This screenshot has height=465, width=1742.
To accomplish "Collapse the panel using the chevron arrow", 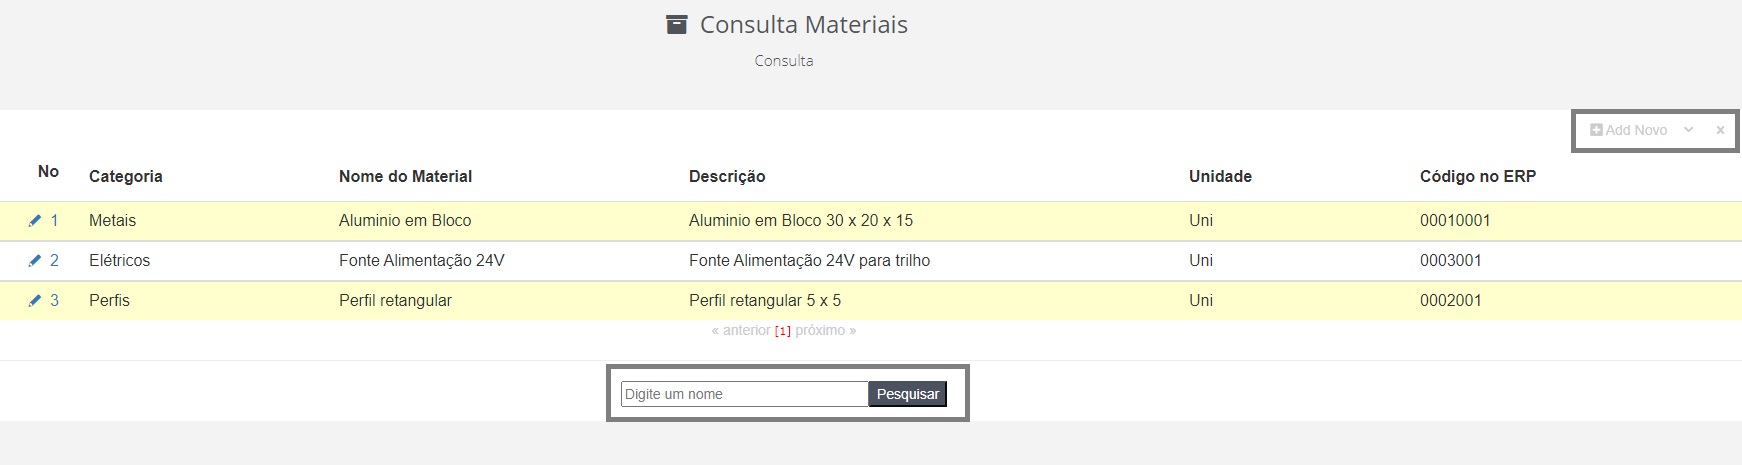I will (1688, 130).
